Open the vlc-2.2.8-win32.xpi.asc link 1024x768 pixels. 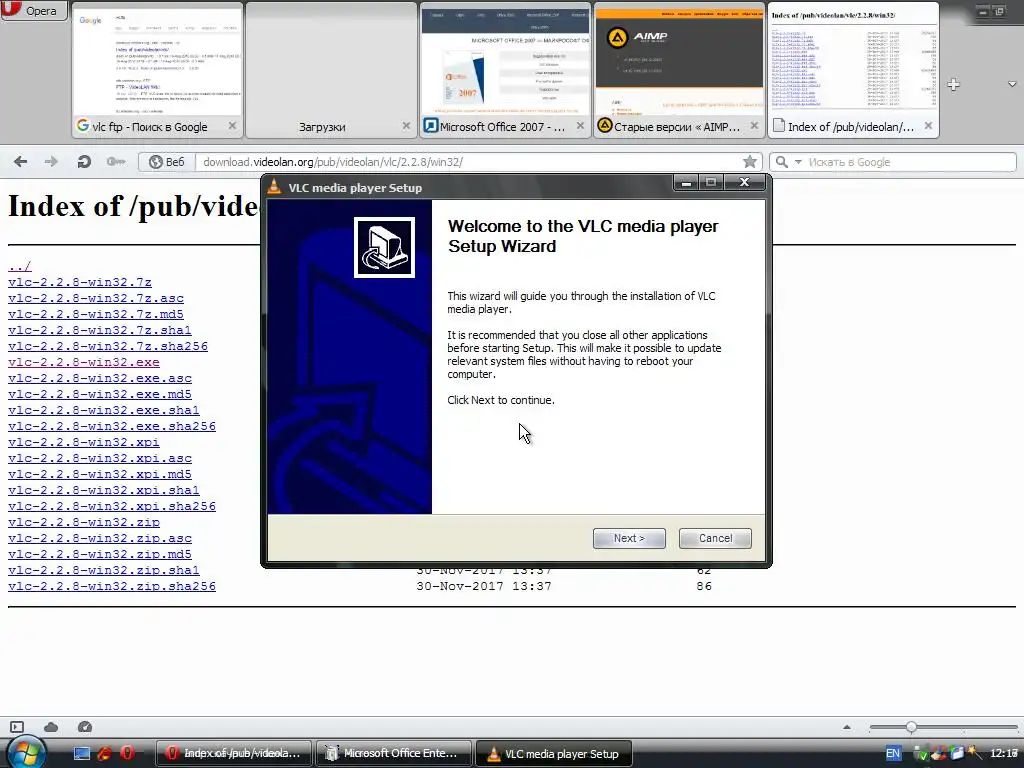(x=100, y=458)
